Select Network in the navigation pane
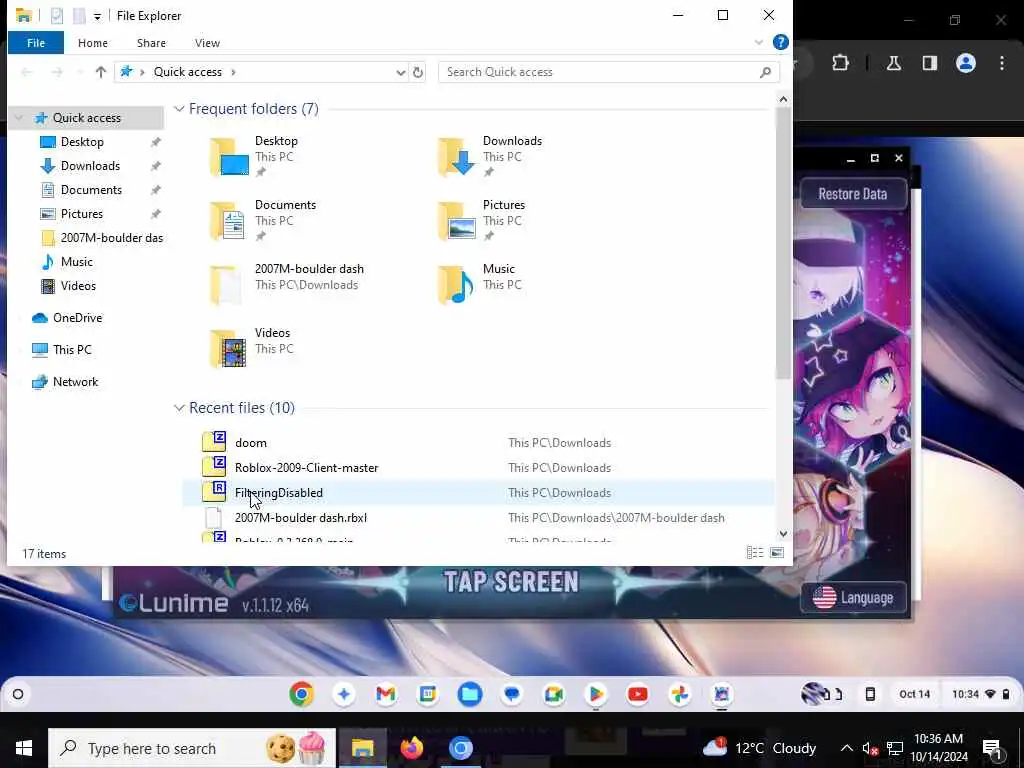Screen dimensions: 1024x768 (75, 382)
